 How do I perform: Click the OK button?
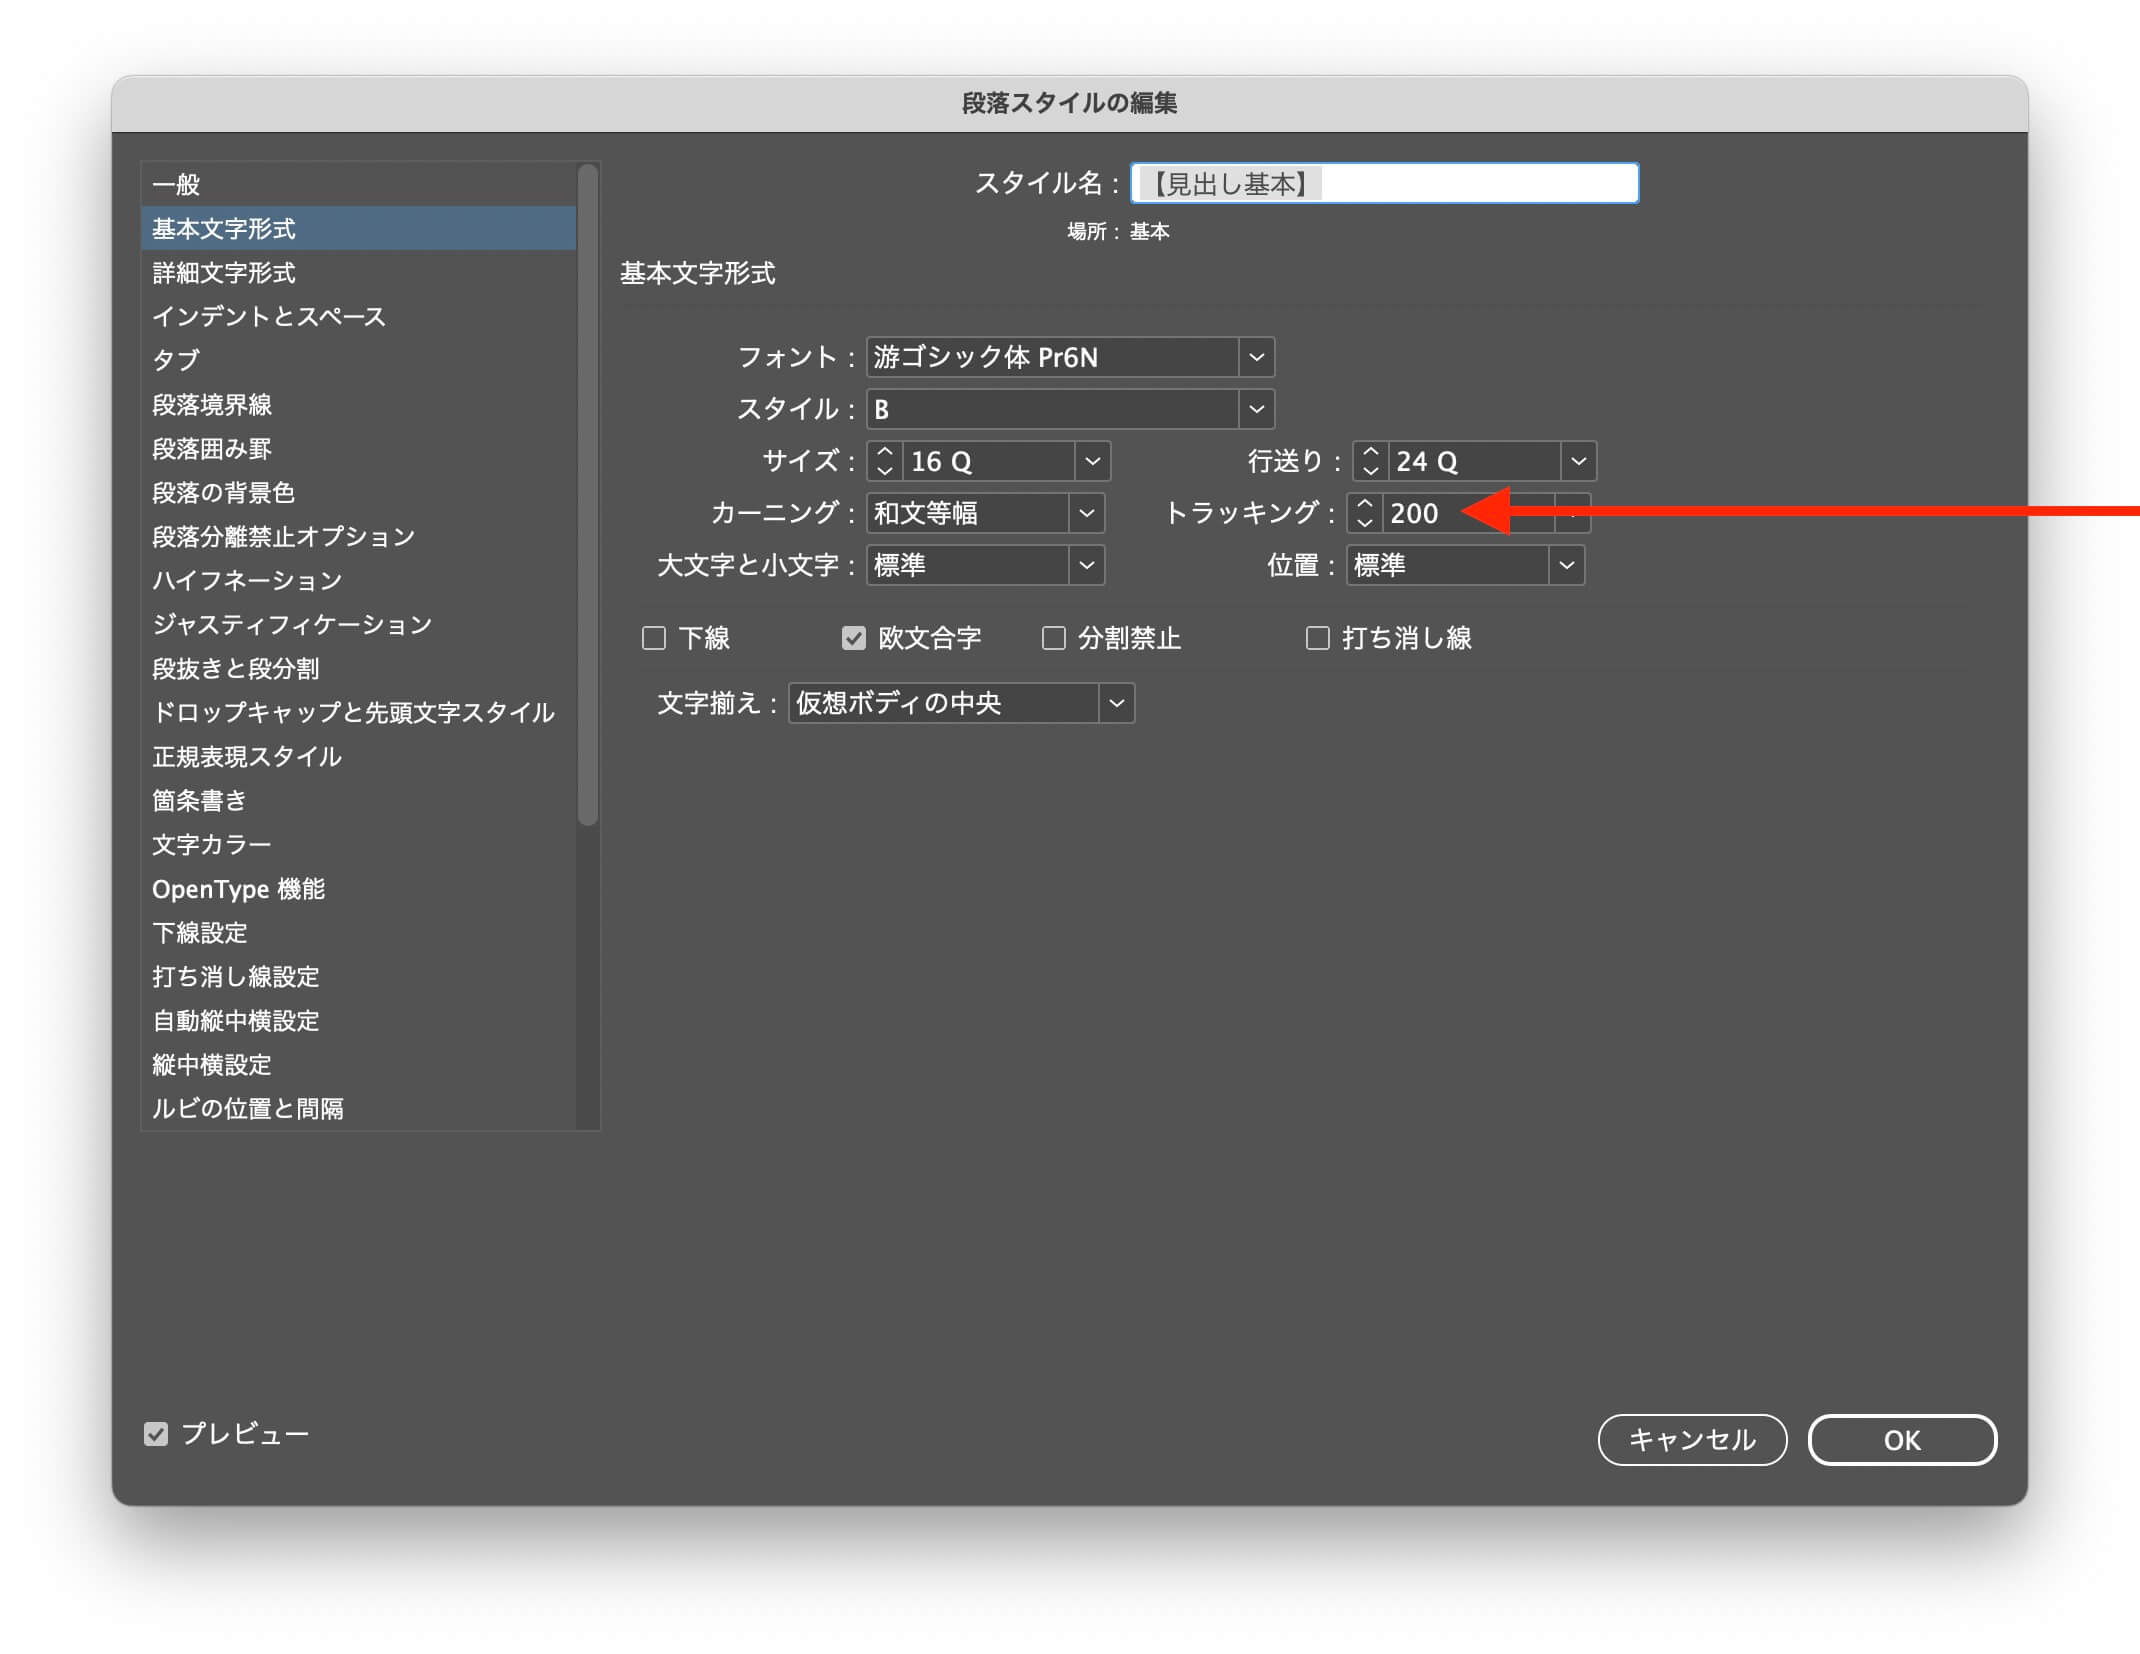coord(1901,1440)
